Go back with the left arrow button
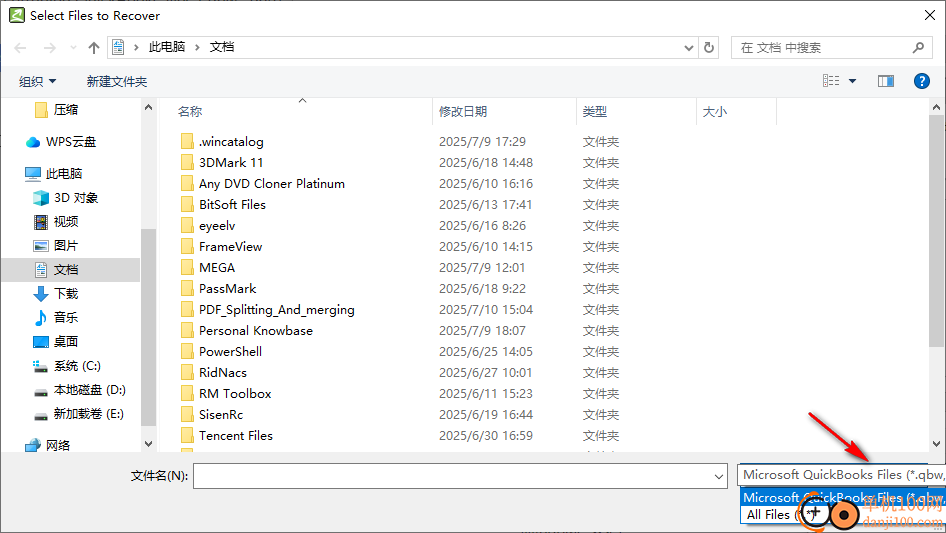 pos(20,48)
